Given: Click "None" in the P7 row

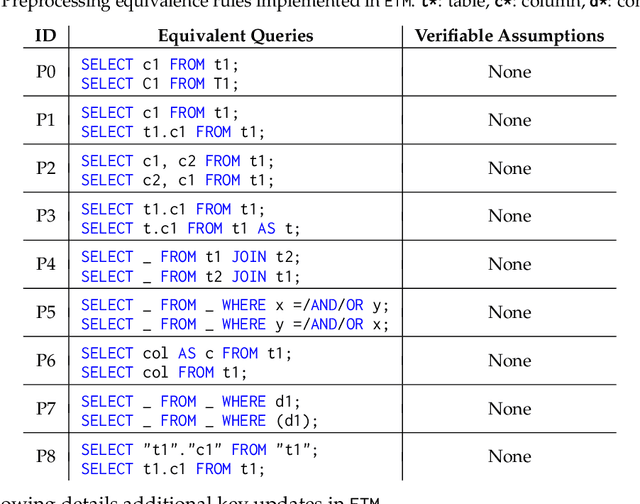Looking at the screenshot, I should tap(509, 408).
